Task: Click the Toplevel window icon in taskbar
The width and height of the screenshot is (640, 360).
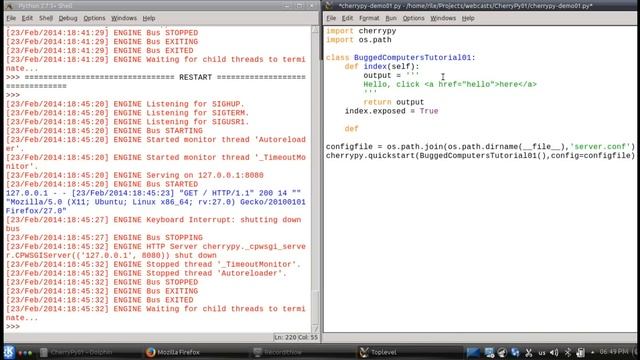Action: pos(364,352)
